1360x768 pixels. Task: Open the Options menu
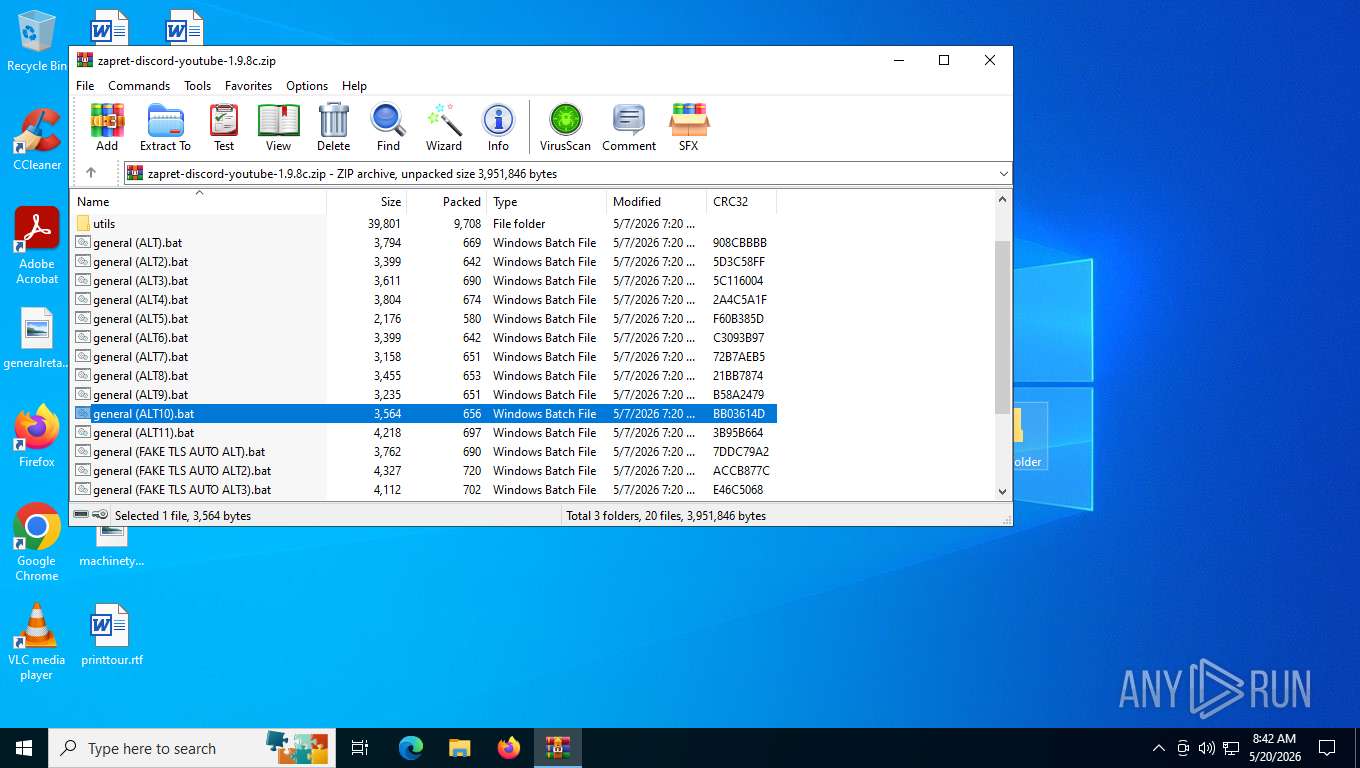pyautogui.click(x=307, y=86)
